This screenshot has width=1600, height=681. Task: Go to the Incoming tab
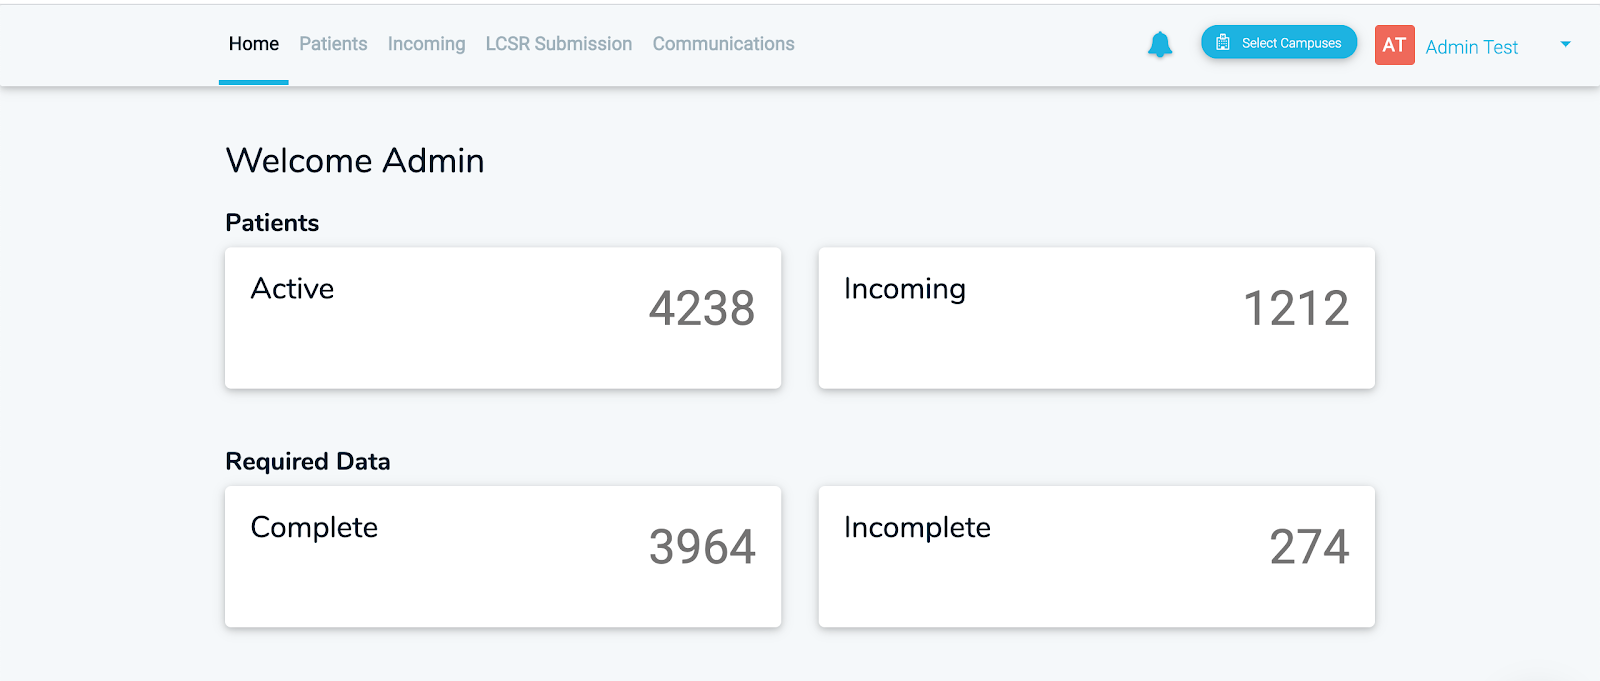coord(427,44)
